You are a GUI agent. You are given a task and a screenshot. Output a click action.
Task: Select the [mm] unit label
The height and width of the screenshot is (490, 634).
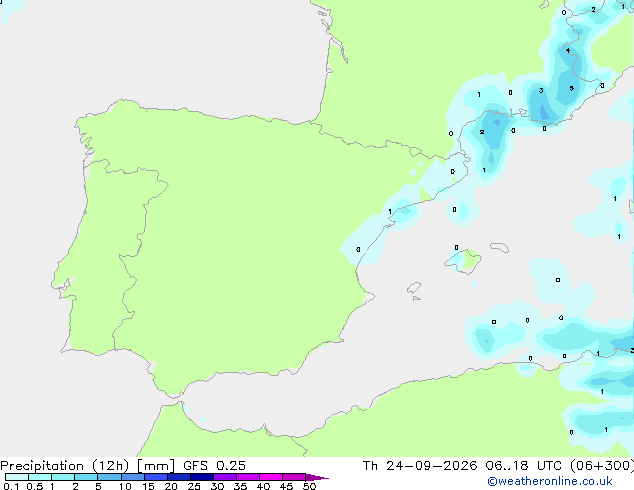156,466
